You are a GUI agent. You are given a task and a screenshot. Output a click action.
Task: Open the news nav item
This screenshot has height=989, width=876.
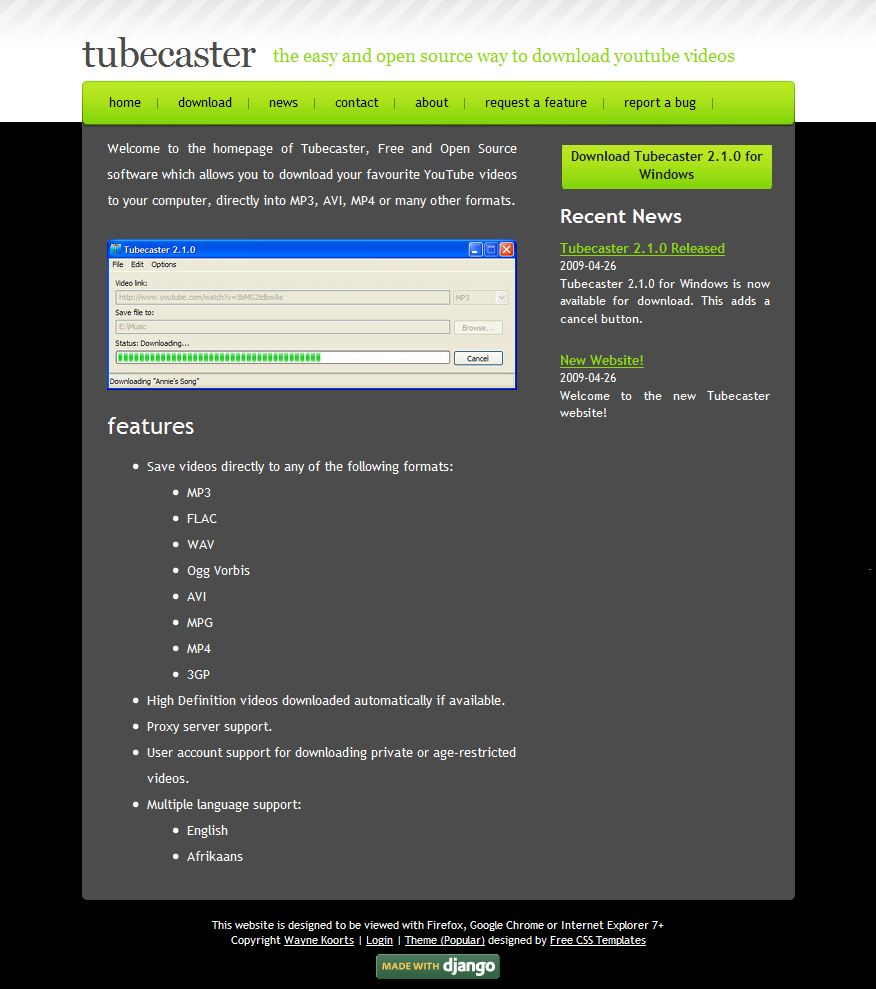click(x=283, y=103)
